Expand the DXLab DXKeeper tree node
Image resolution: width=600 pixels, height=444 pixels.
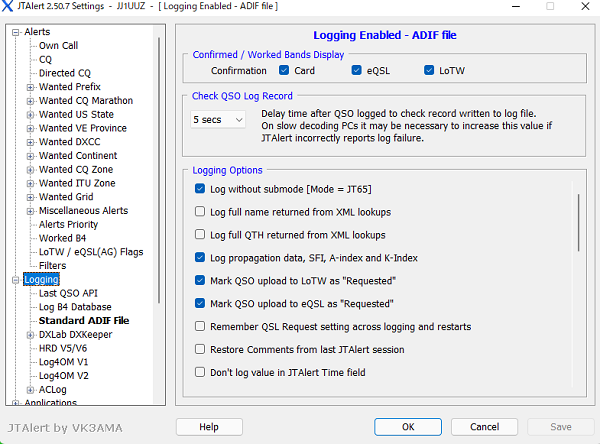pyautogui.click(x=30, y=335)
